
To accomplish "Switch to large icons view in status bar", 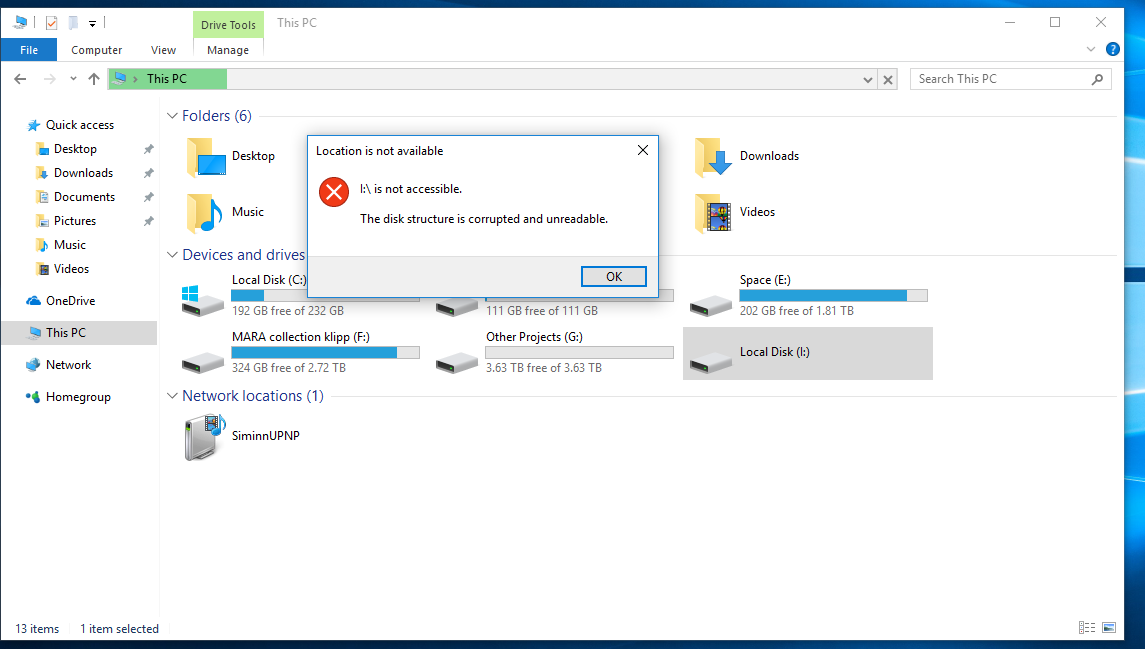I will (x=1108, y=628).
